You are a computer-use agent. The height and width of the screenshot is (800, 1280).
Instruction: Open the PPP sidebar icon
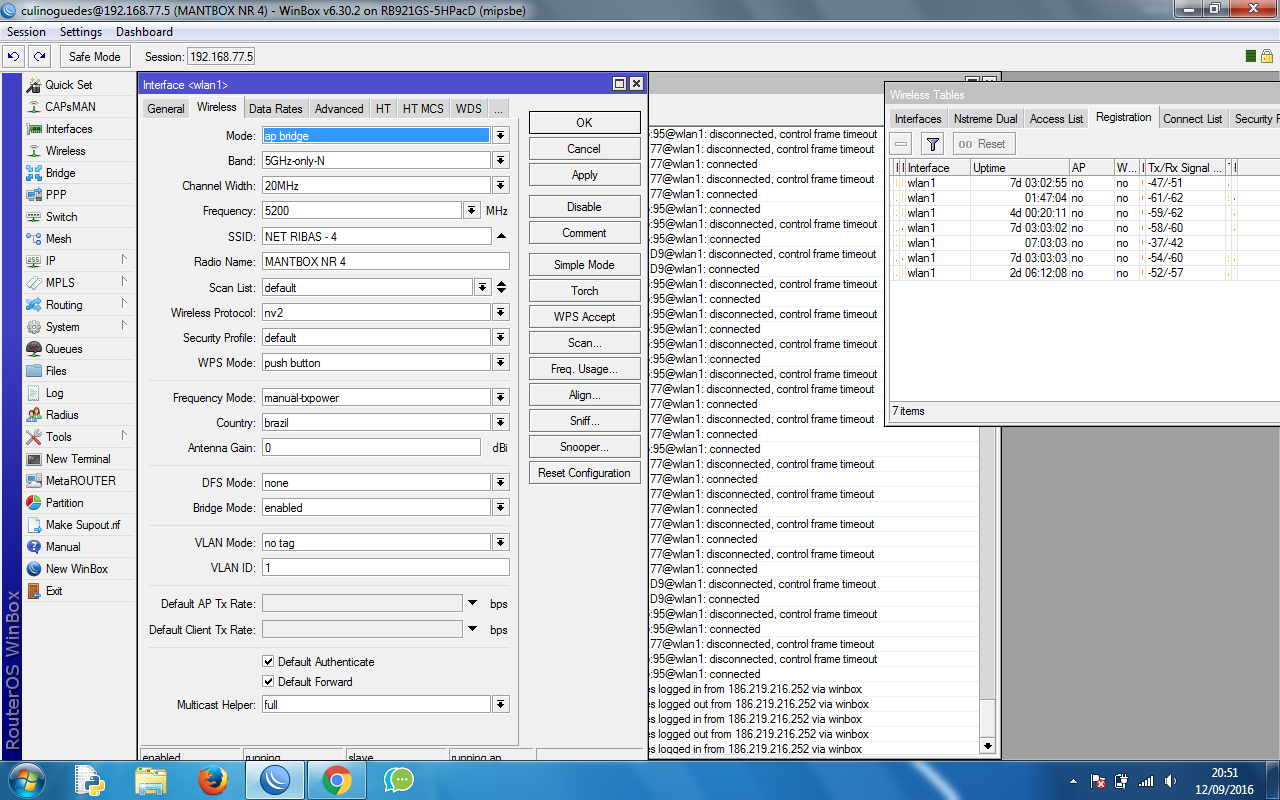(x=34, y=195)
